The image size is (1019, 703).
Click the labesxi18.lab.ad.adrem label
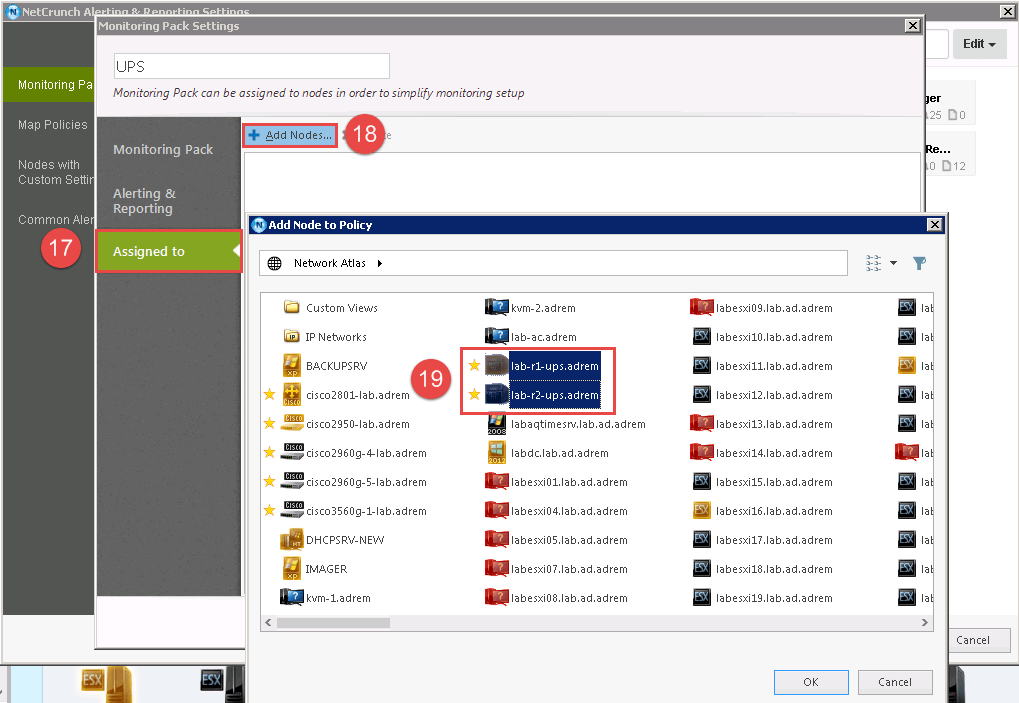pos(774,569)
